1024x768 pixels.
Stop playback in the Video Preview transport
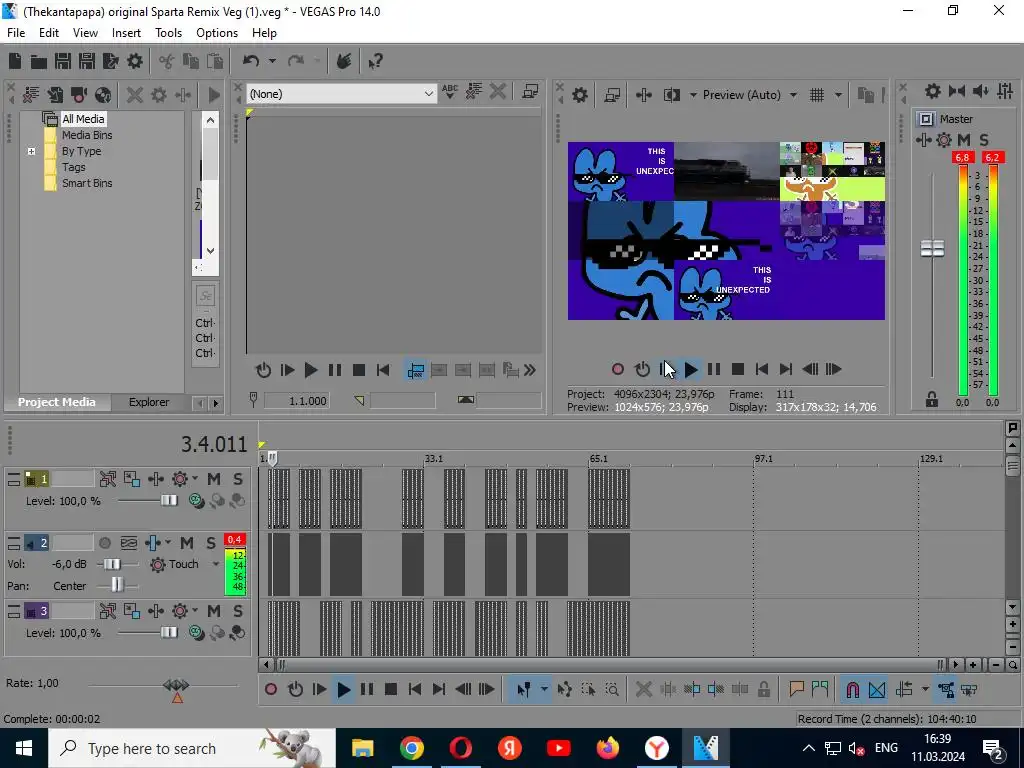[x=738, y=370]
